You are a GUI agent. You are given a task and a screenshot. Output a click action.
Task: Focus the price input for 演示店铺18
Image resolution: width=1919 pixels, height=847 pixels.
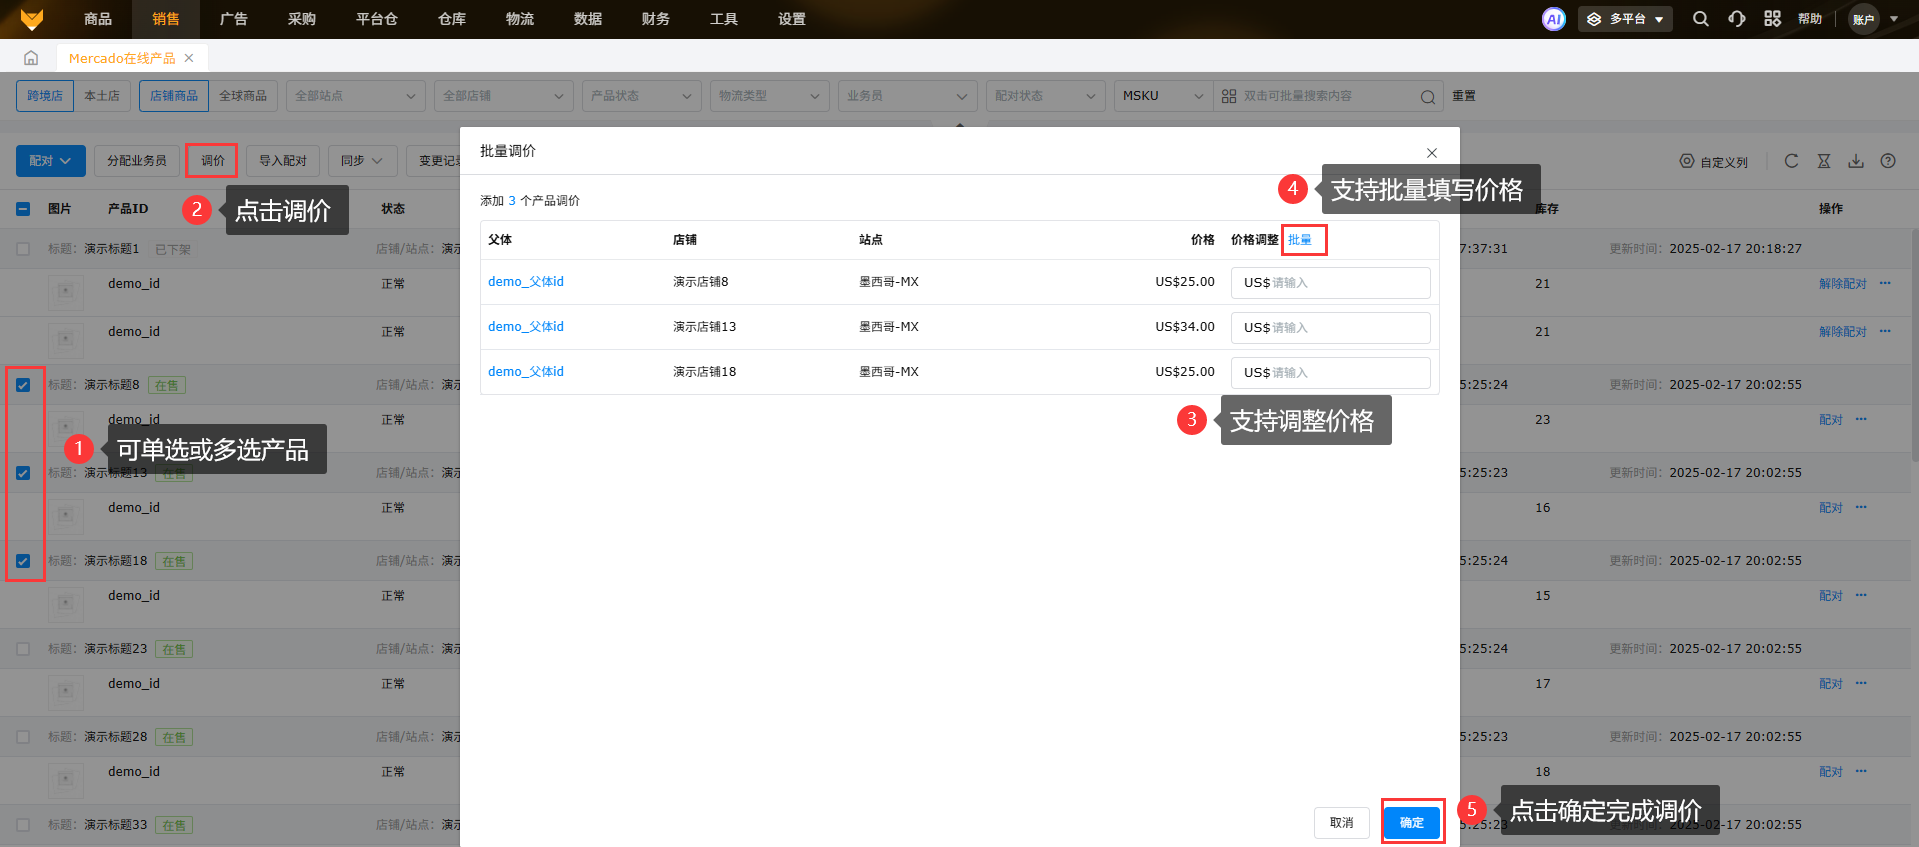pos(1331,373)
